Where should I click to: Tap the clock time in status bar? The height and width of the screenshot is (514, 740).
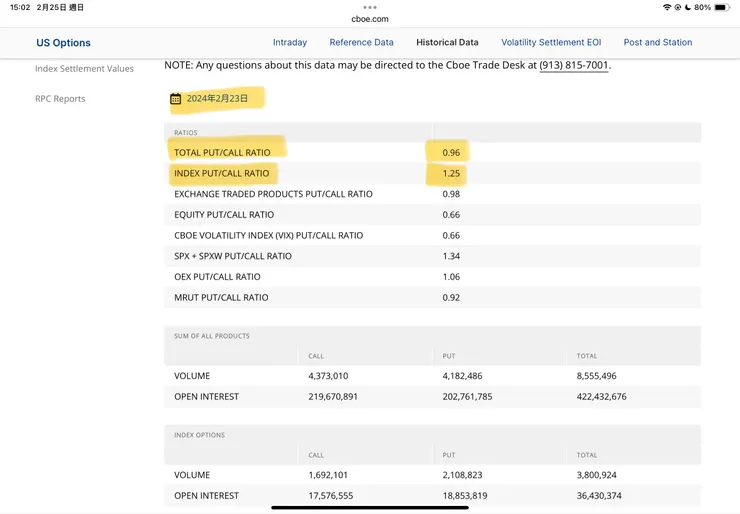pyautogui.click(x=20, y=7)
